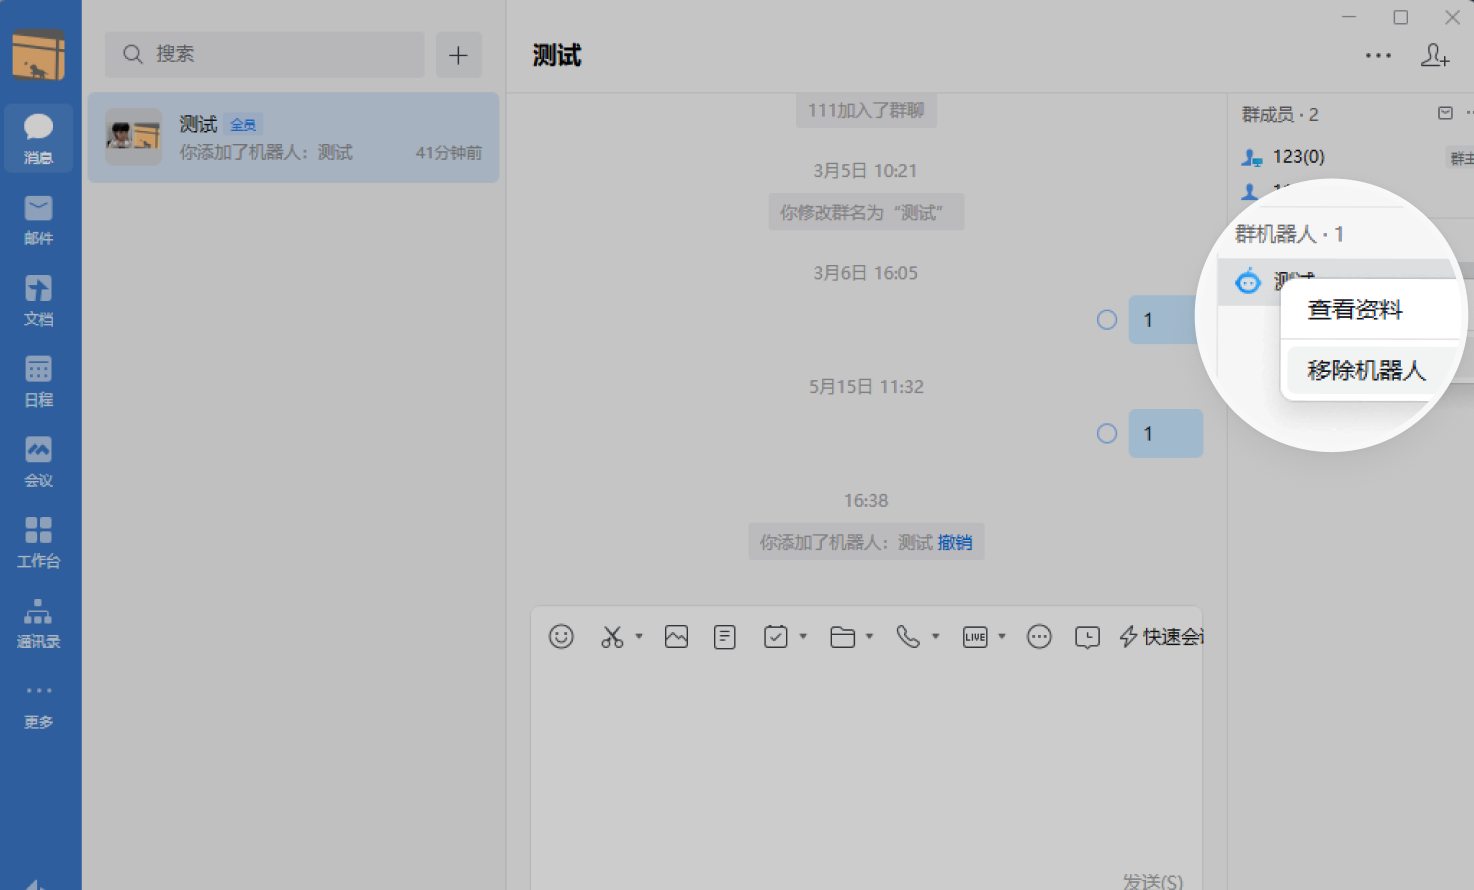Expand the folder file dropdown arrow
The image size is (1474, 890).
869,637
